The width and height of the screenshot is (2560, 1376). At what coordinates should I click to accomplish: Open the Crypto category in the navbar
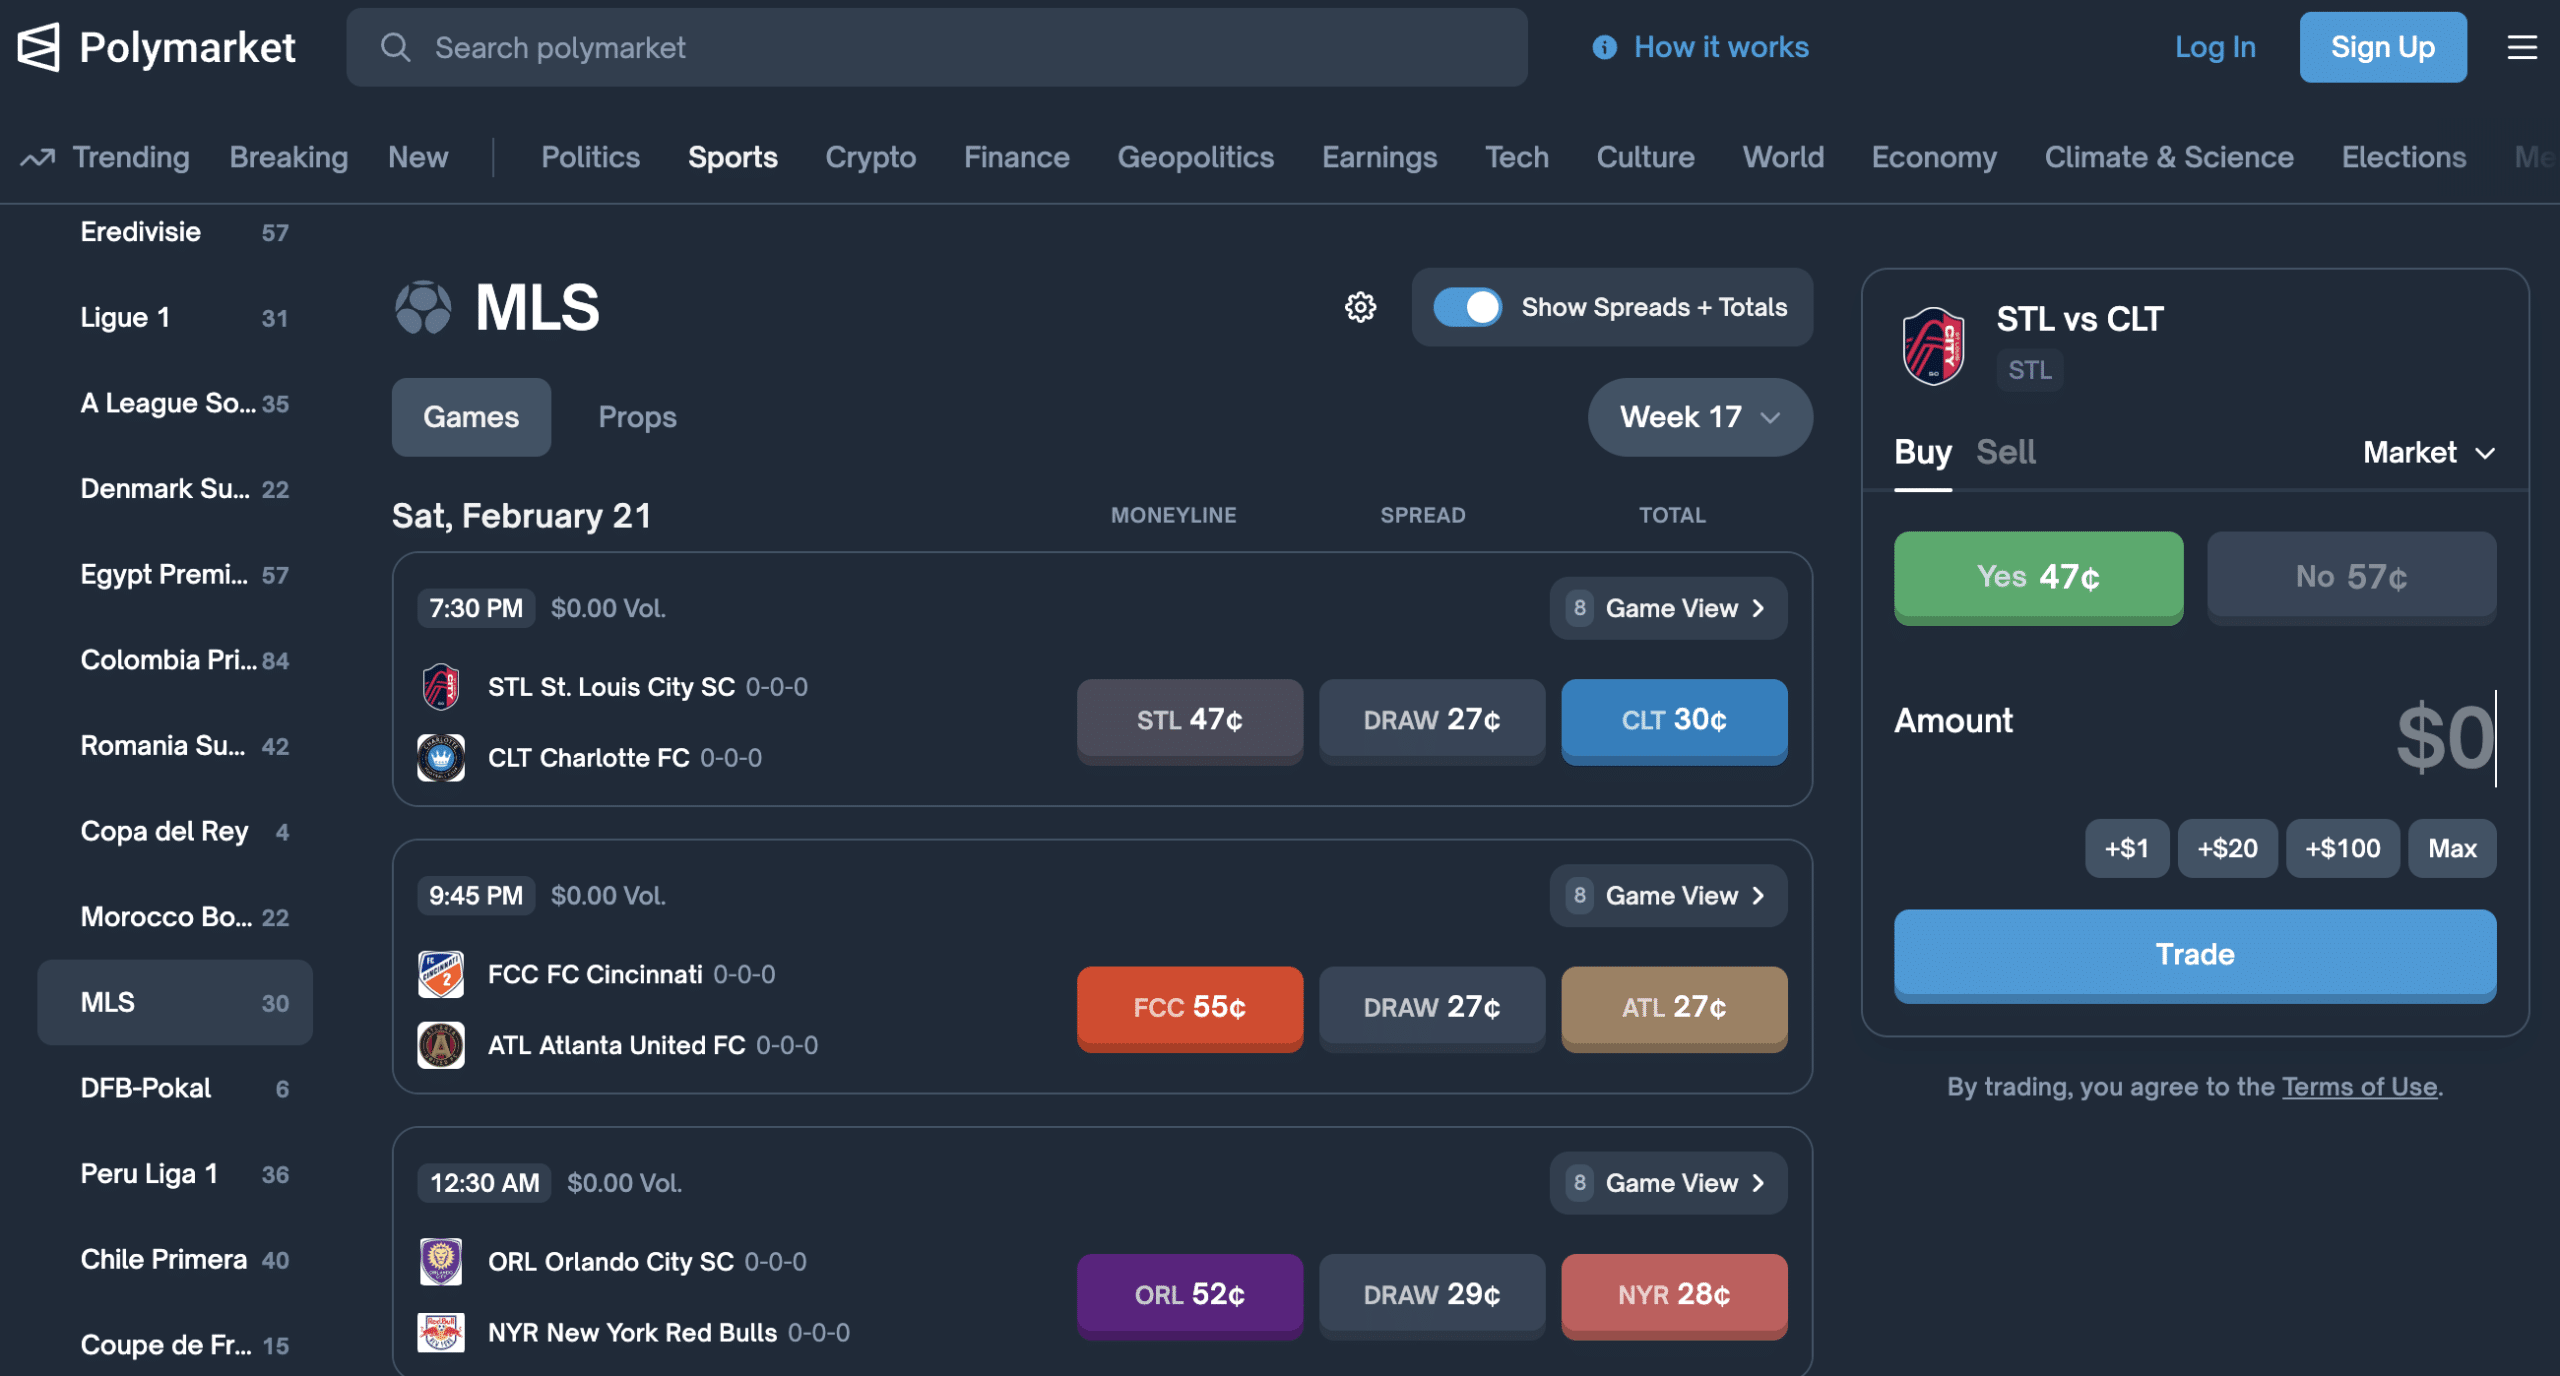click(869, 157)
